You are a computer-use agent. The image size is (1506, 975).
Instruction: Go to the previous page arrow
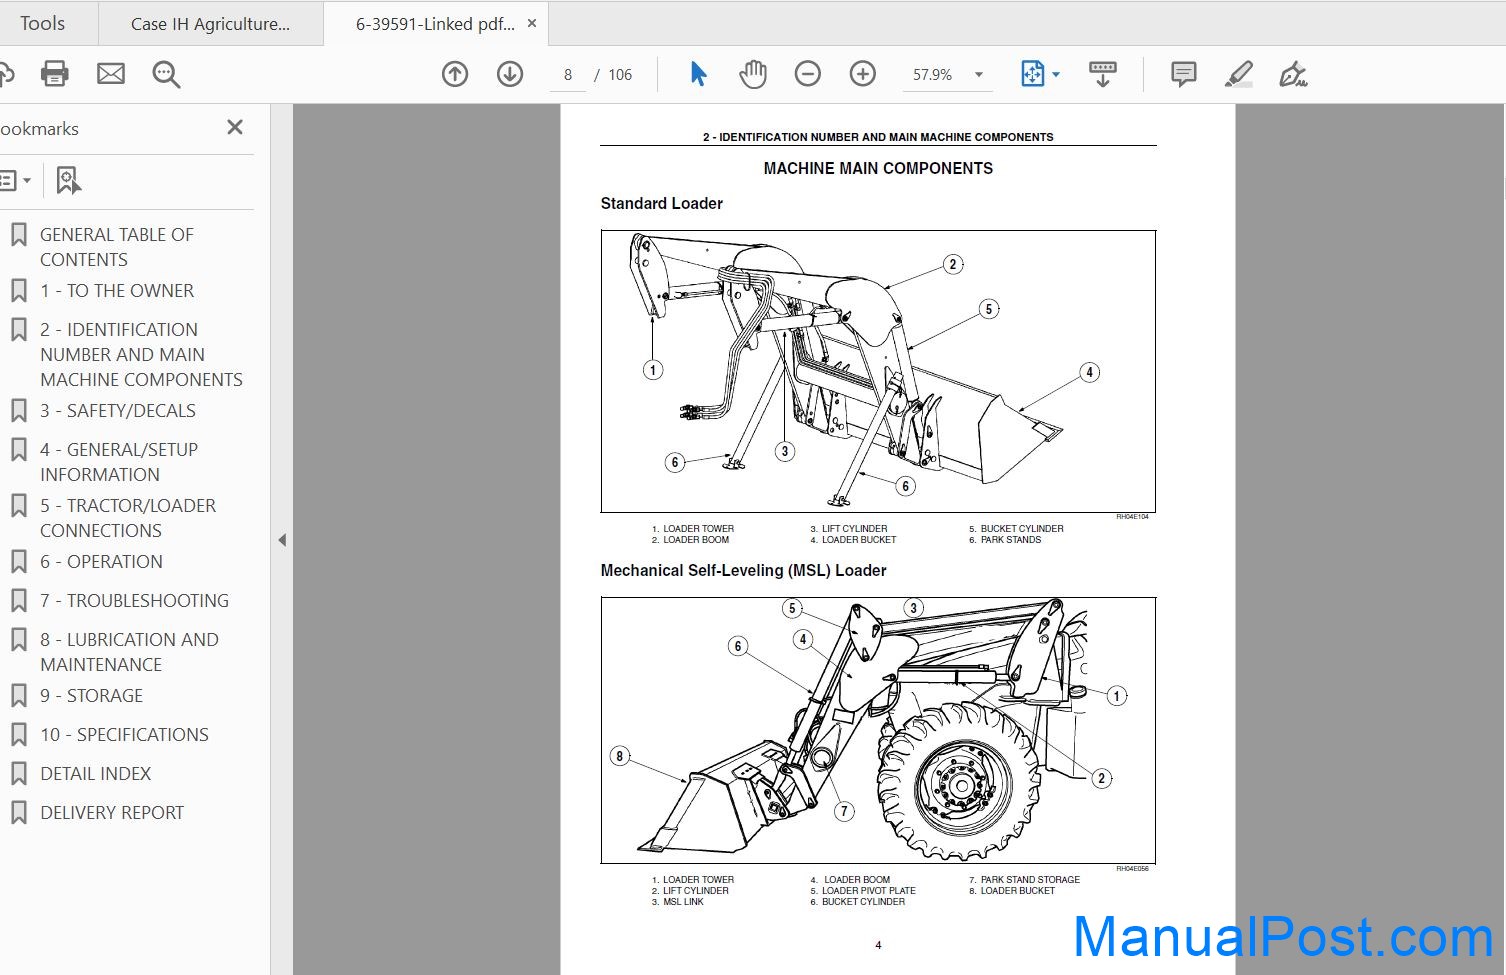pyautogui.click(x=455, y=74)
